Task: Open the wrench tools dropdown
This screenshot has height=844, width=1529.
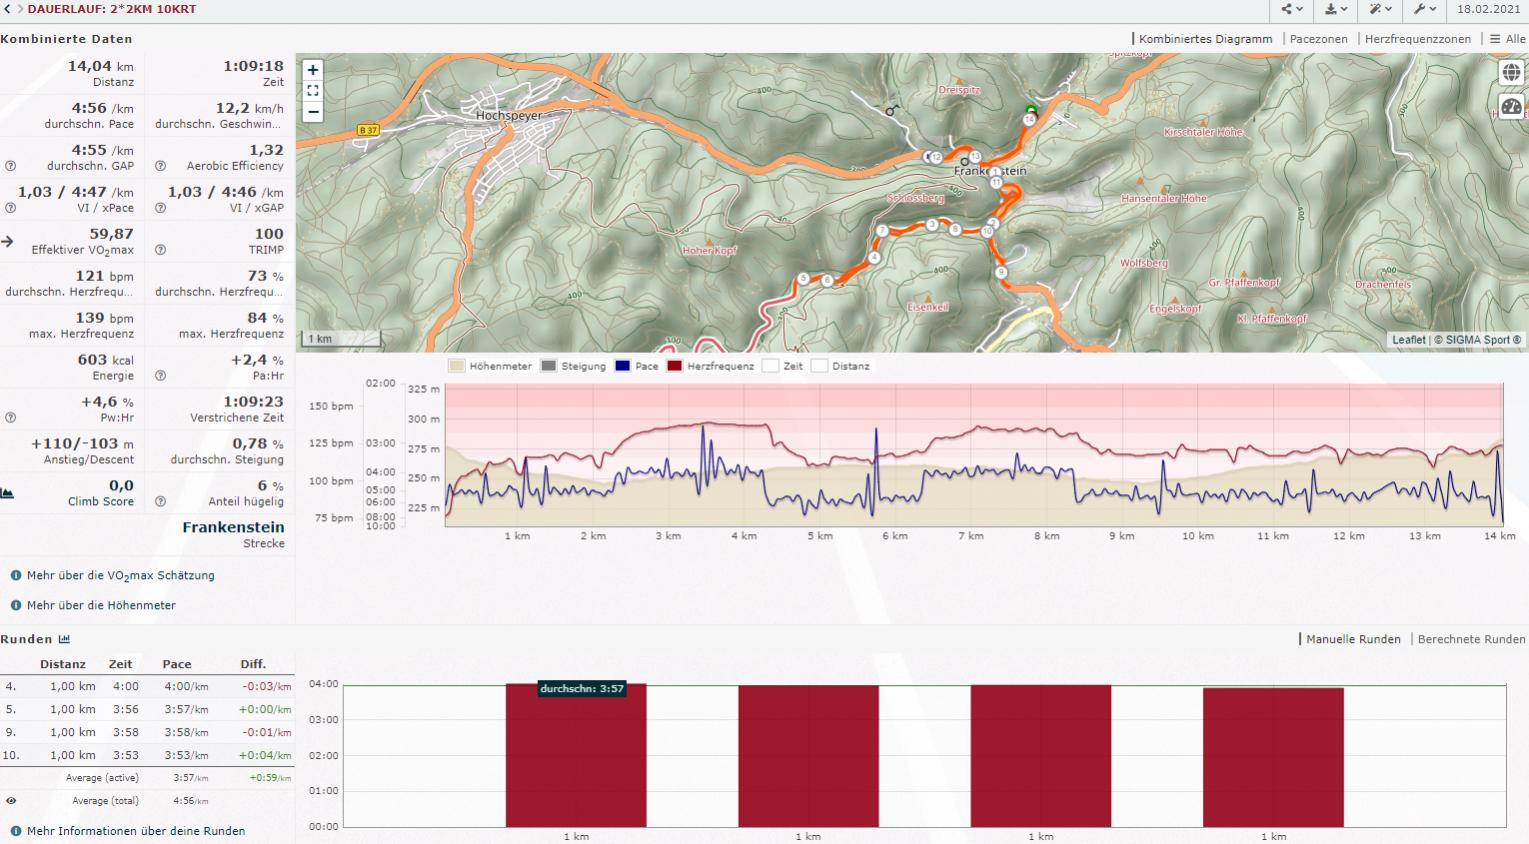Action: [1424, 9]
